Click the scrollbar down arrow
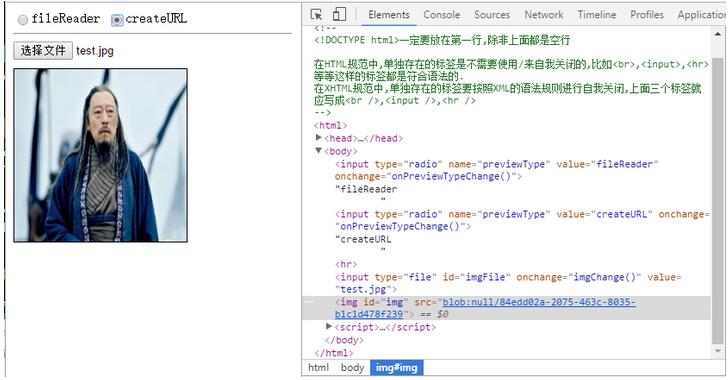Viewport: 728px width, 380px height. click(x=718, y=351)
